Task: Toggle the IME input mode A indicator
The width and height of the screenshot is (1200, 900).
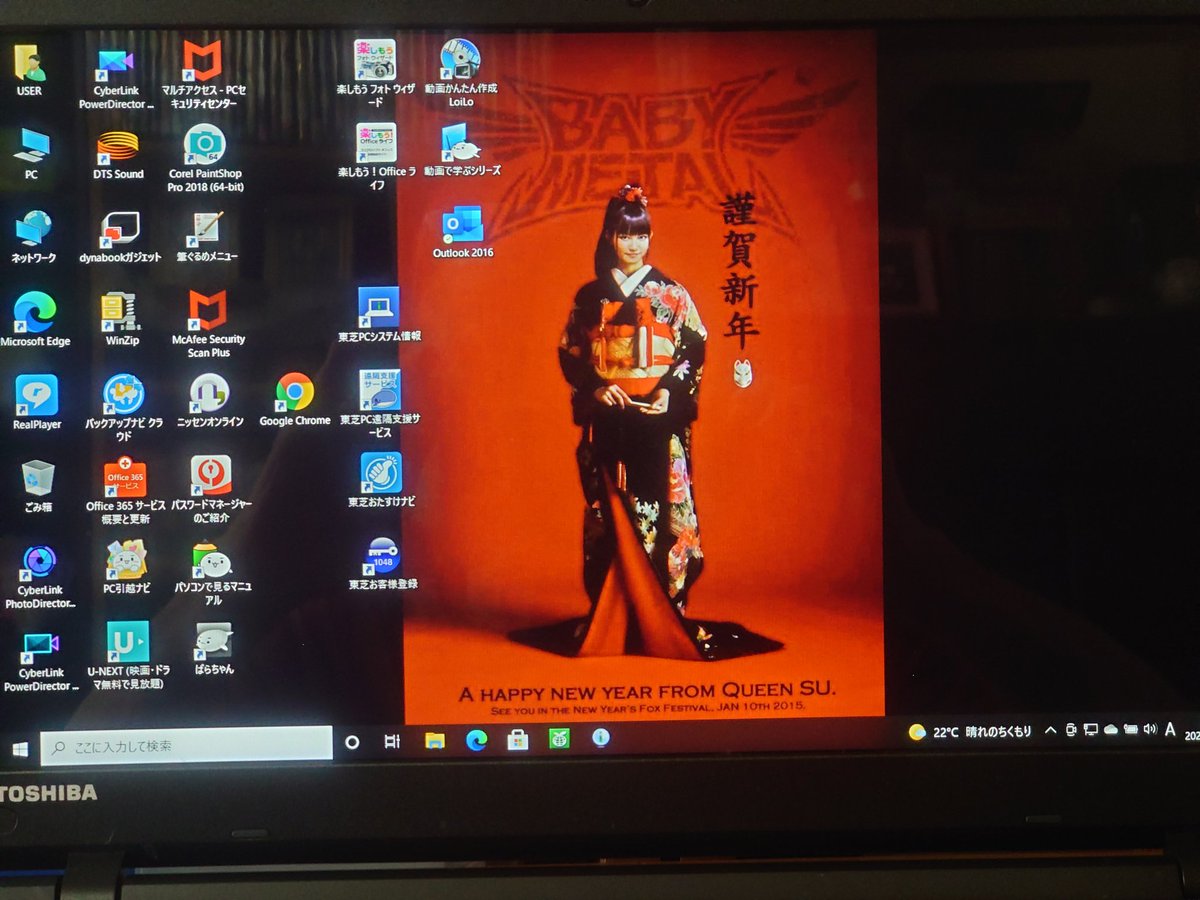Action: tap(1170, 729)
